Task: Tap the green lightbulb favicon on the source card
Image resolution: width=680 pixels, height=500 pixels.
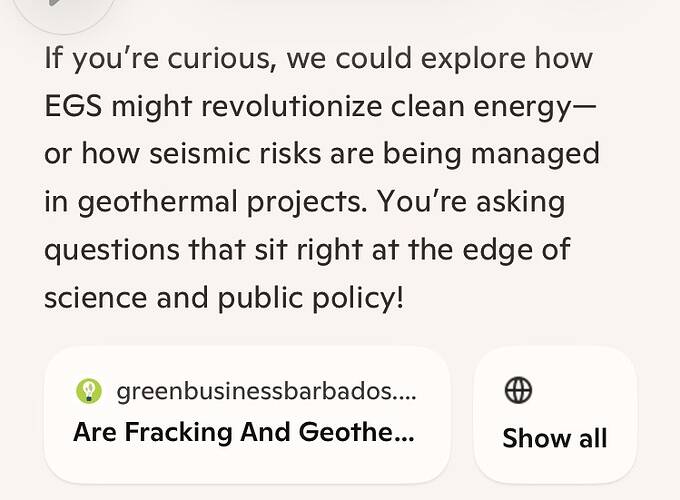Action: [x=89, y=391]
